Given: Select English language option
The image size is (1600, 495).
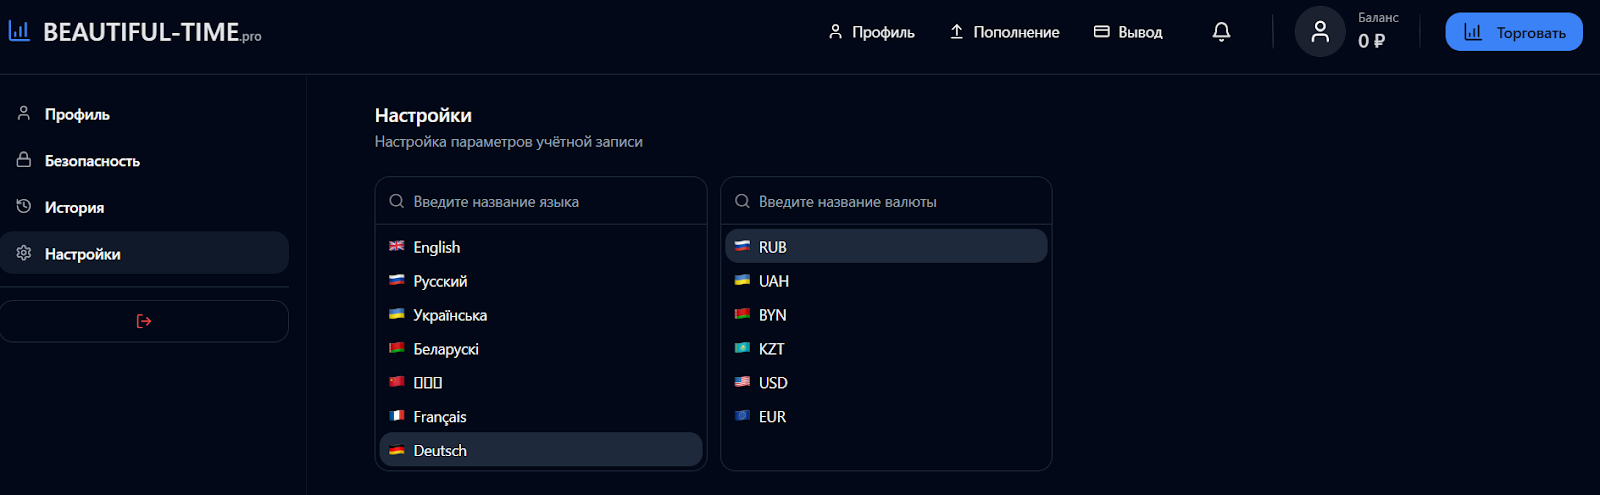Looking at the screenshot, I should click(x=541, y=247).
